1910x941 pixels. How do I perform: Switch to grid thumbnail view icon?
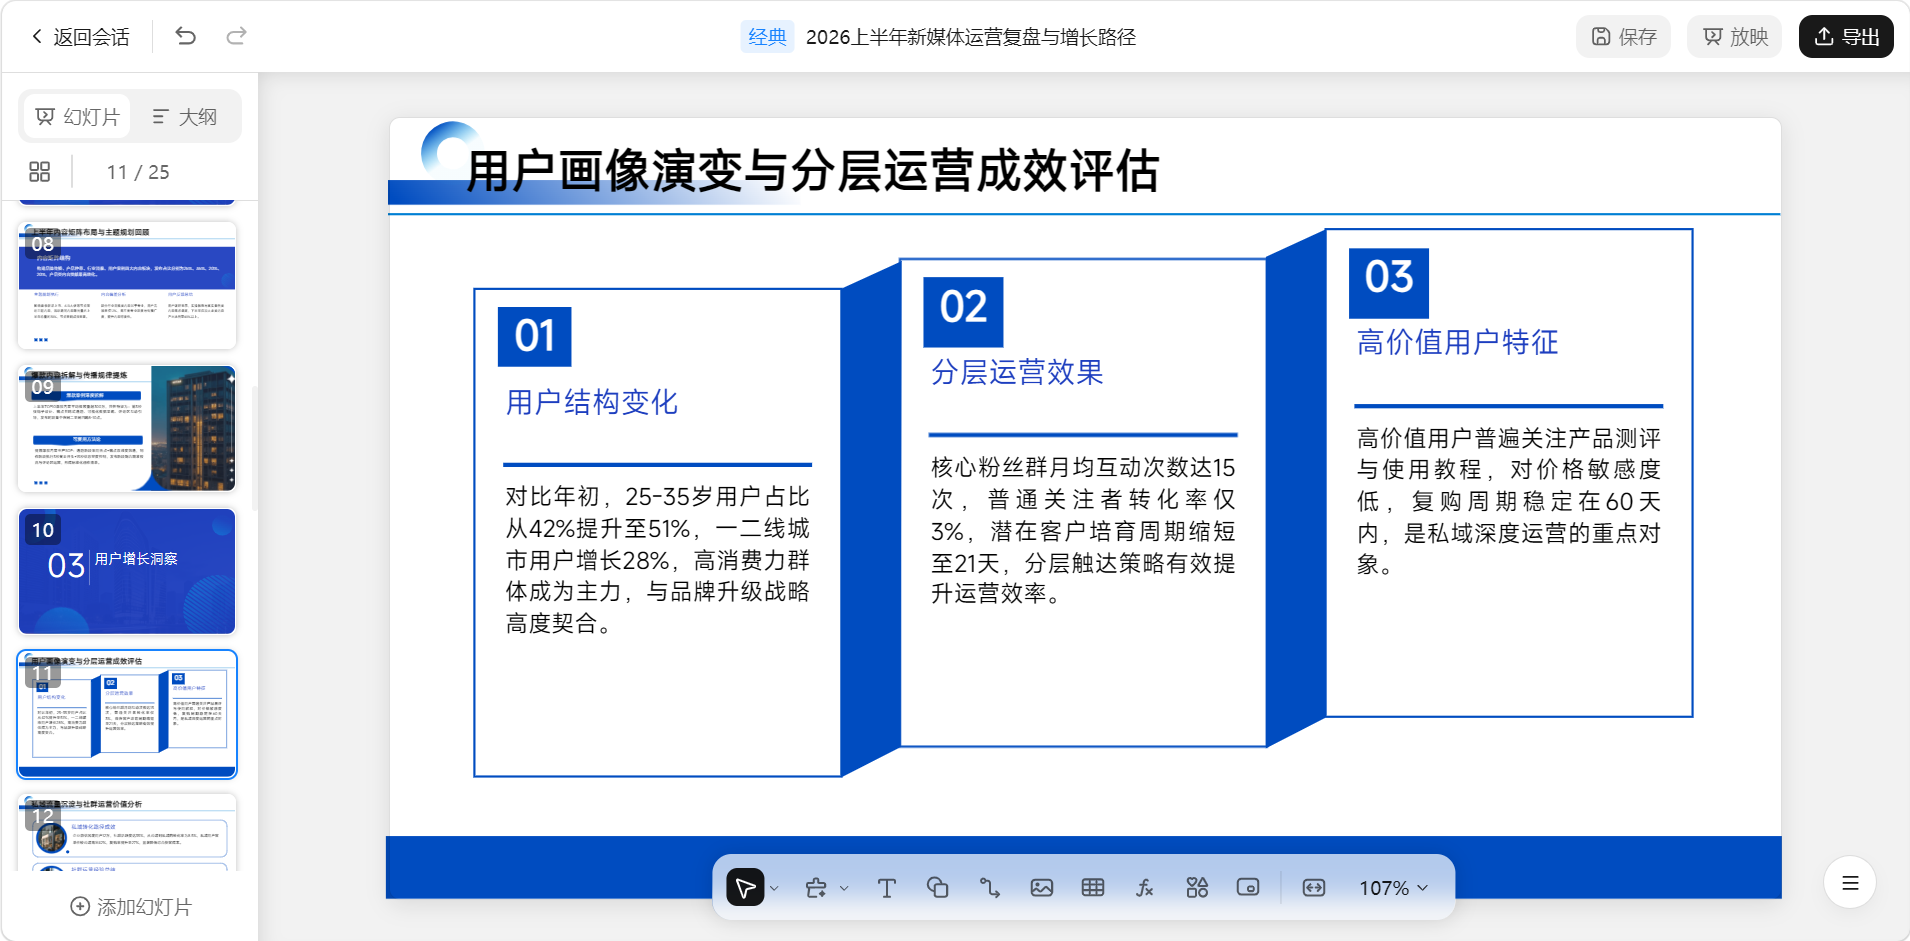pos(40,172)
